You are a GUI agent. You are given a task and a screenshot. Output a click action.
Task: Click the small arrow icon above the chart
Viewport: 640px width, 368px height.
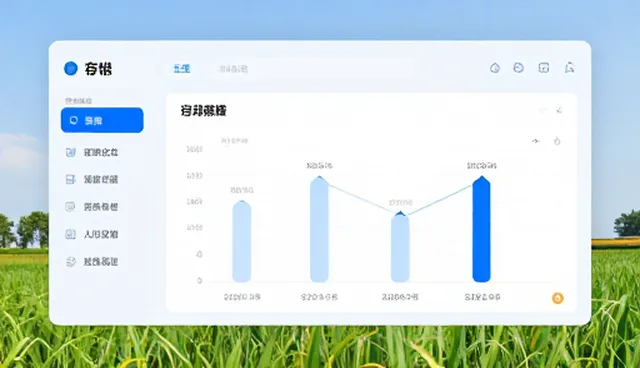[x=536, y=141]
